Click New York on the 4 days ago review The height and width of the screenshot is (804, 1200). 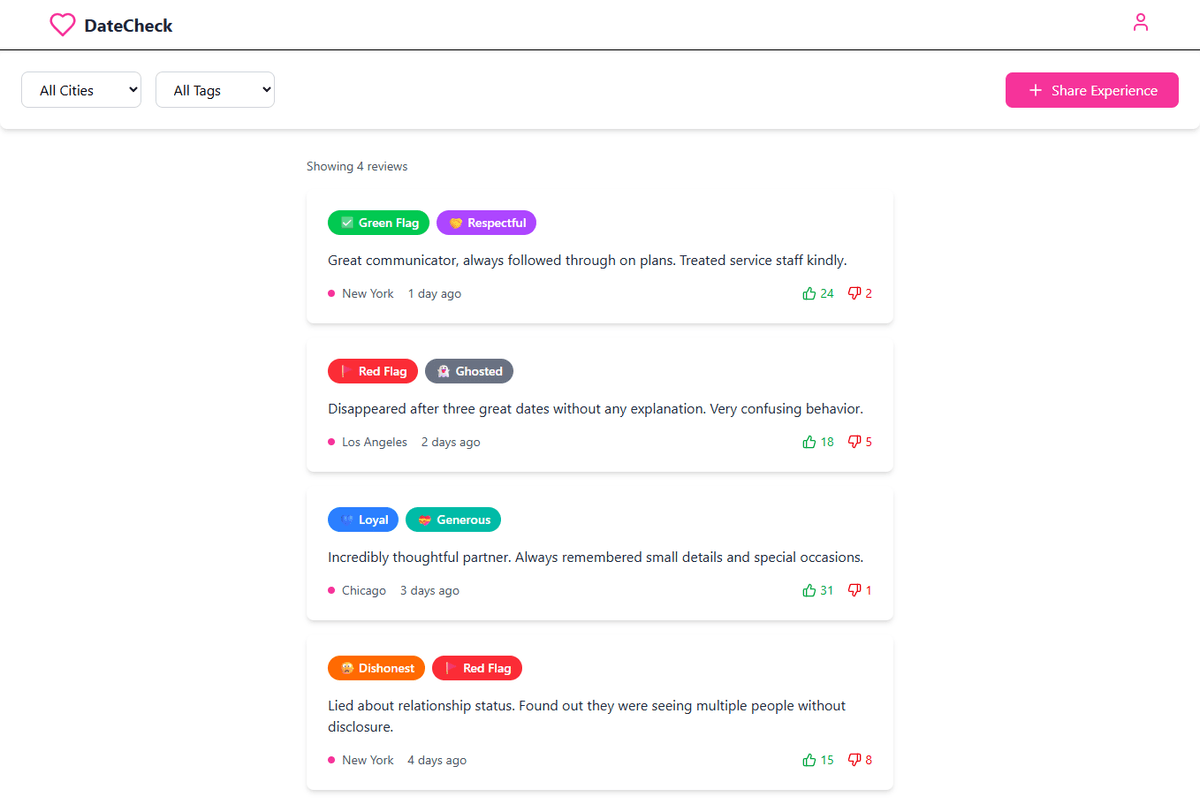coord(368,760)
